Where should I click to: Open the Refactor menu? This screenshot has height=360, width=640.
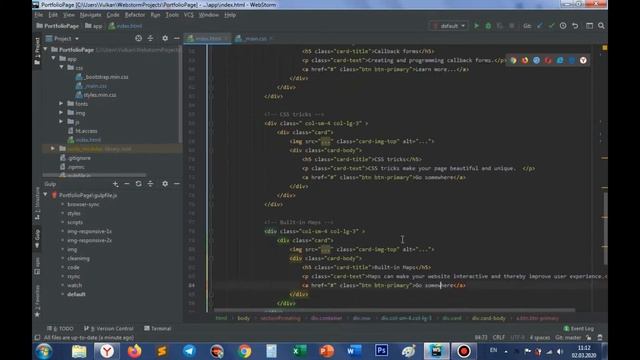(135, 15)
